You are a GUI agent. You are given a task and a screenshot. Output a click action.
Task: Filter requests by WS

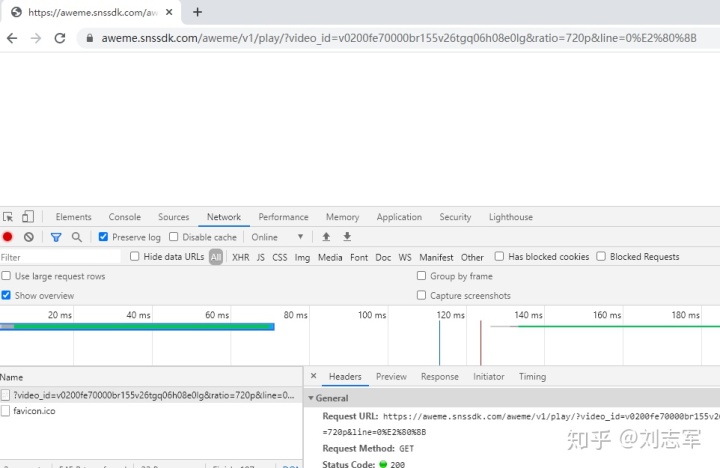[405, 257]
